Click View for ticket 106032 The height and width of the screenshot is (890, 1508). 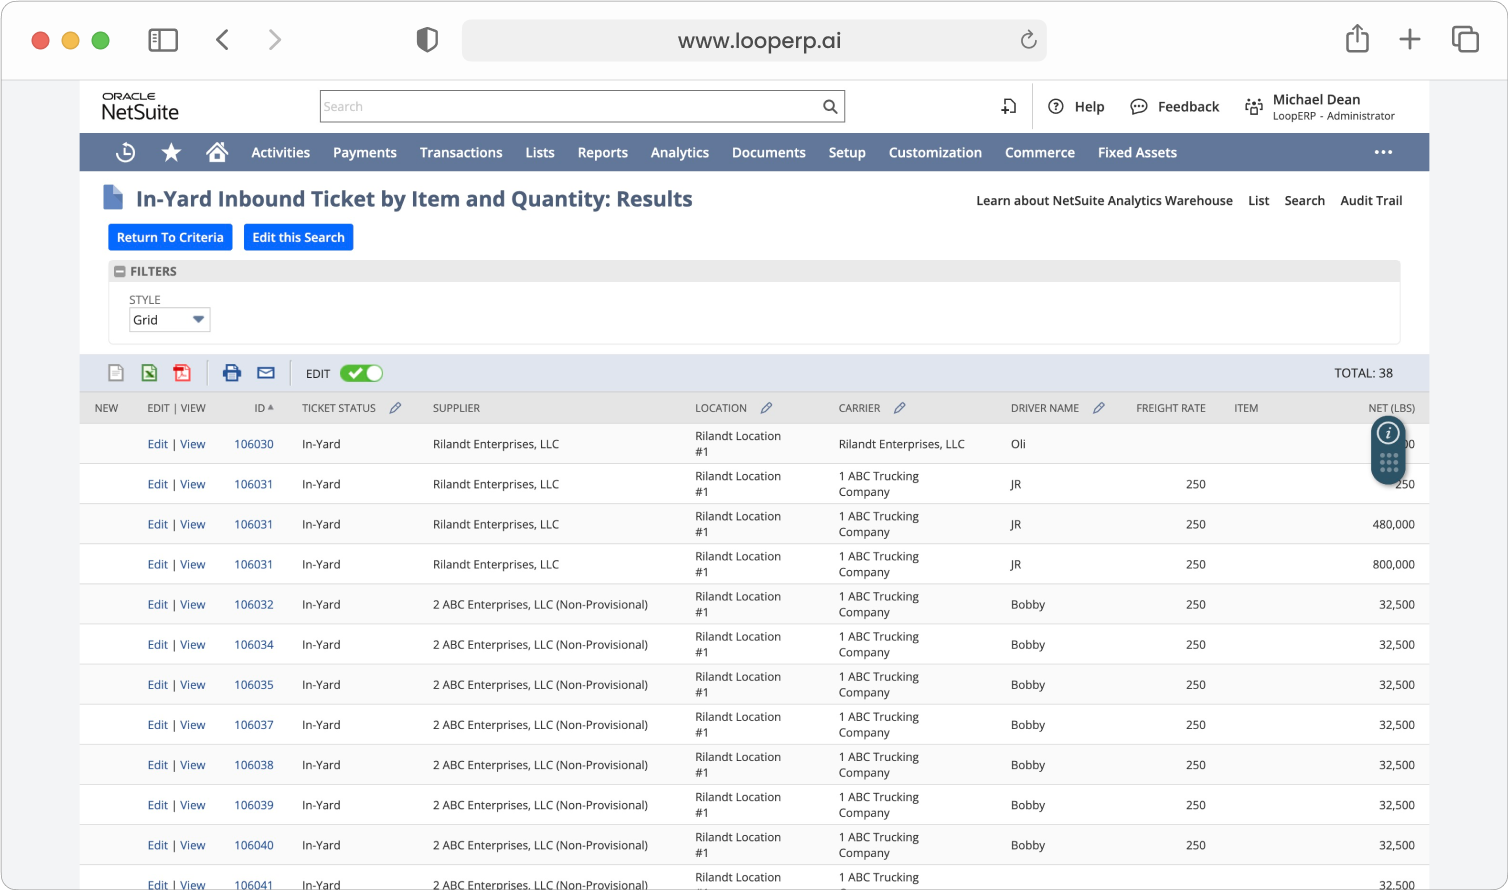[x=193, y=605]
